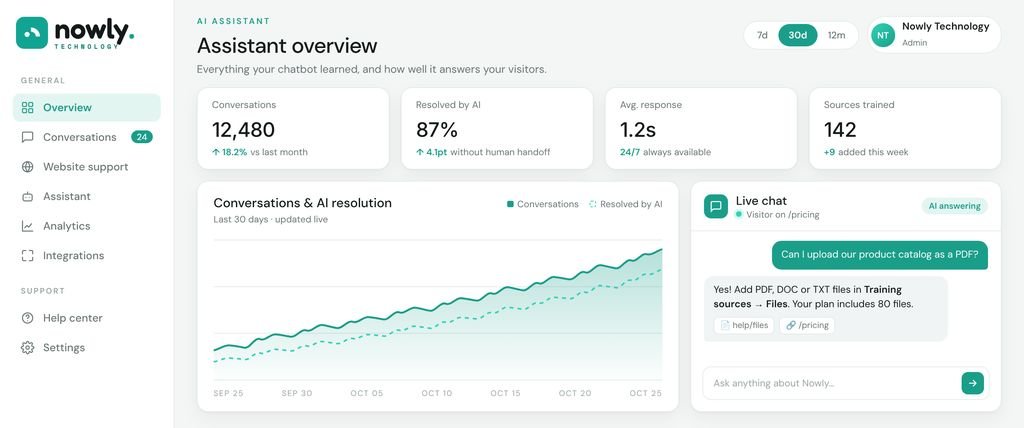This screenshot has height=428, width=1024.
Task: Click the Conversations & AI resolution chart title
Action: (302, 203)
